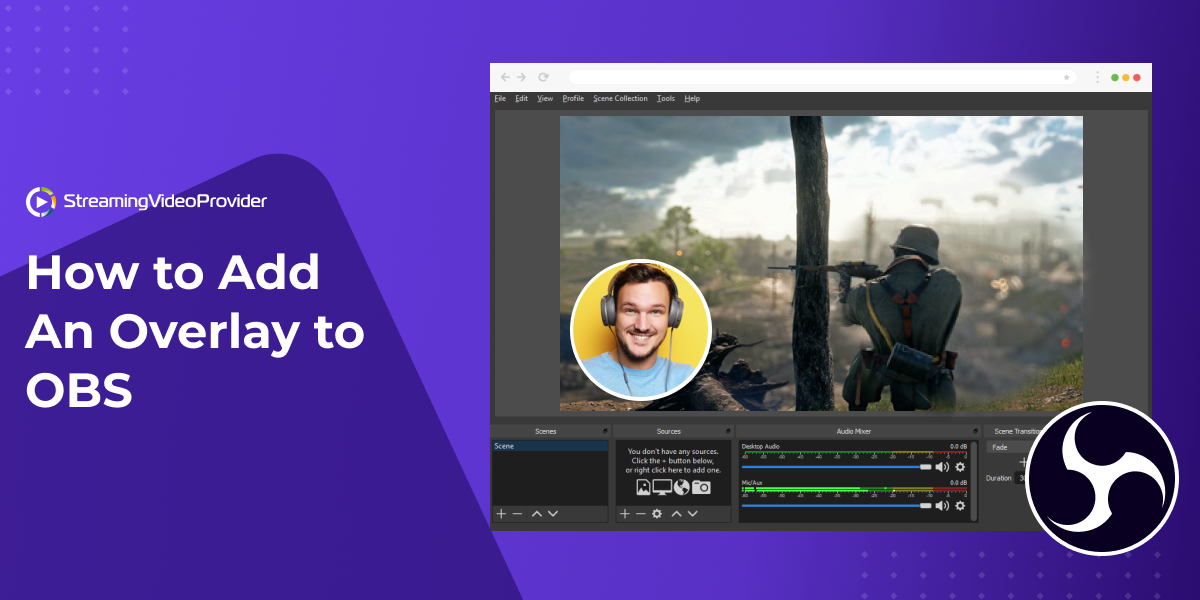Click the image source icon
The image size is (1200, 600).
click(x=643, y=487)
